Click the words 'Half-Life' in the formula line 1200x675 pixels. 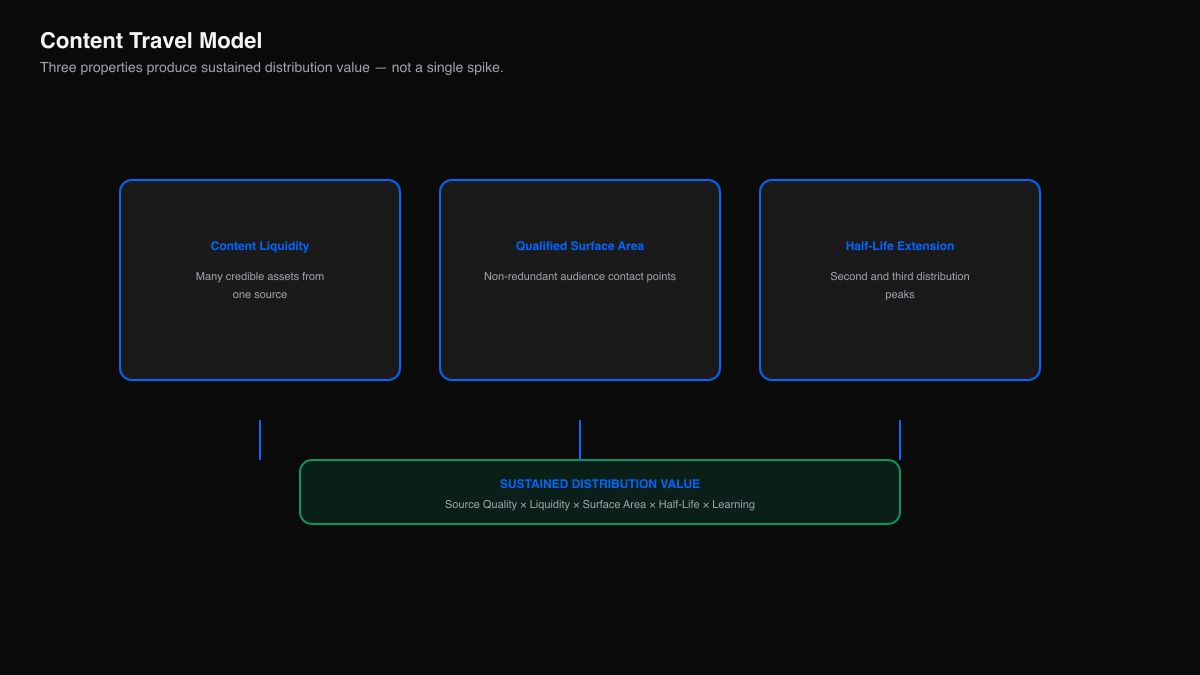[679, 505]
